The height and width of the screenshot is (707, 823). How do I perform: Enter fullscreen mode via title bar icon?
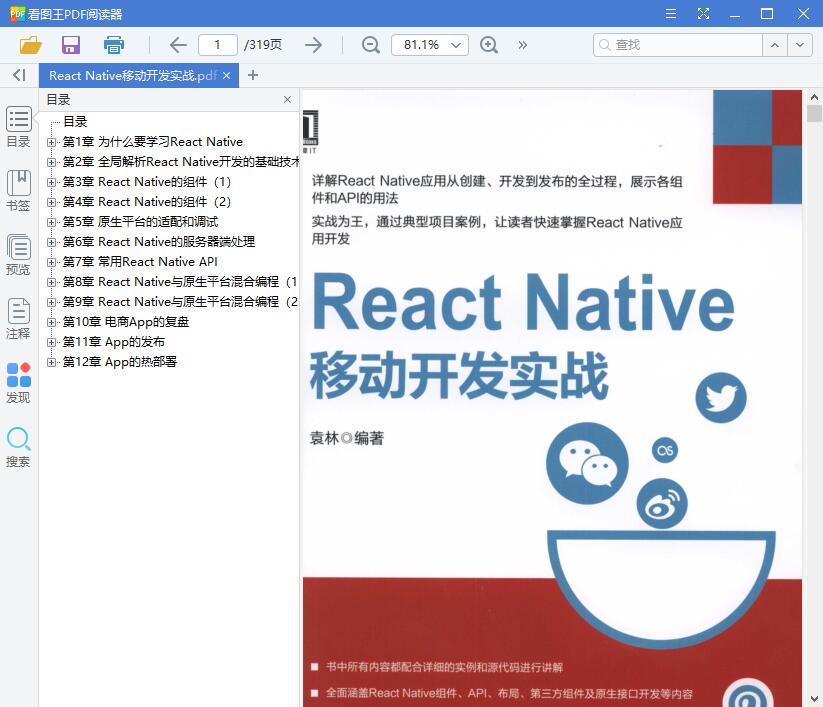pyautogui.click(x=703, y=14)
